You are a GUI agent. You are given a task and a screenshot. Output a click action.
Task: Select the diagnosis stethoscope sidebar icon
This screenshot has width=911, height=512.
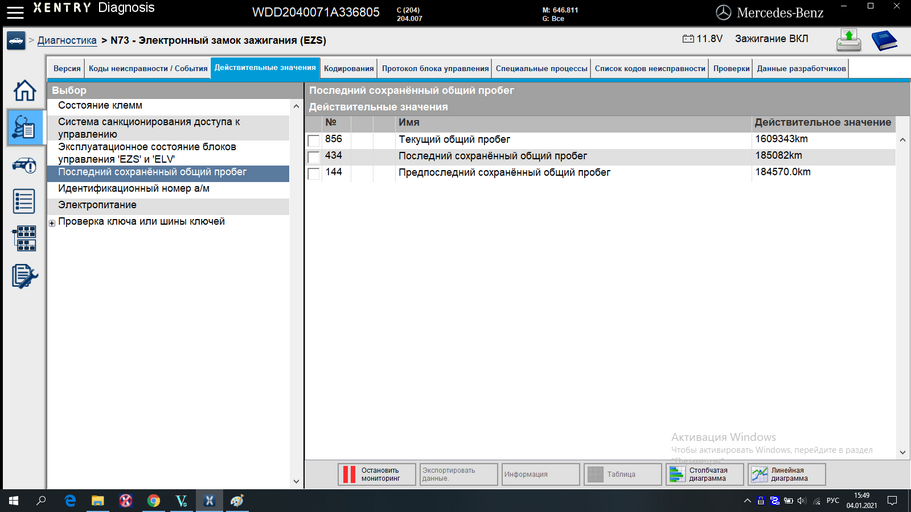click(24, 127)
